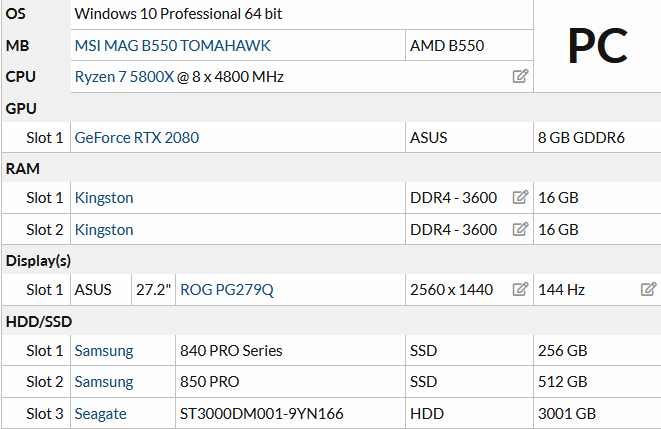
Task: Click edit icon beside 2560 x 1440 resolution
Action: pos(520,290)
